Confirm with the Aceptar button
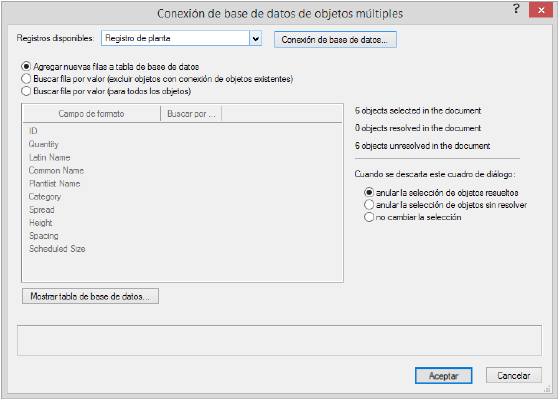The height and width of the screenshot is (400, 560). click(444, 376)
